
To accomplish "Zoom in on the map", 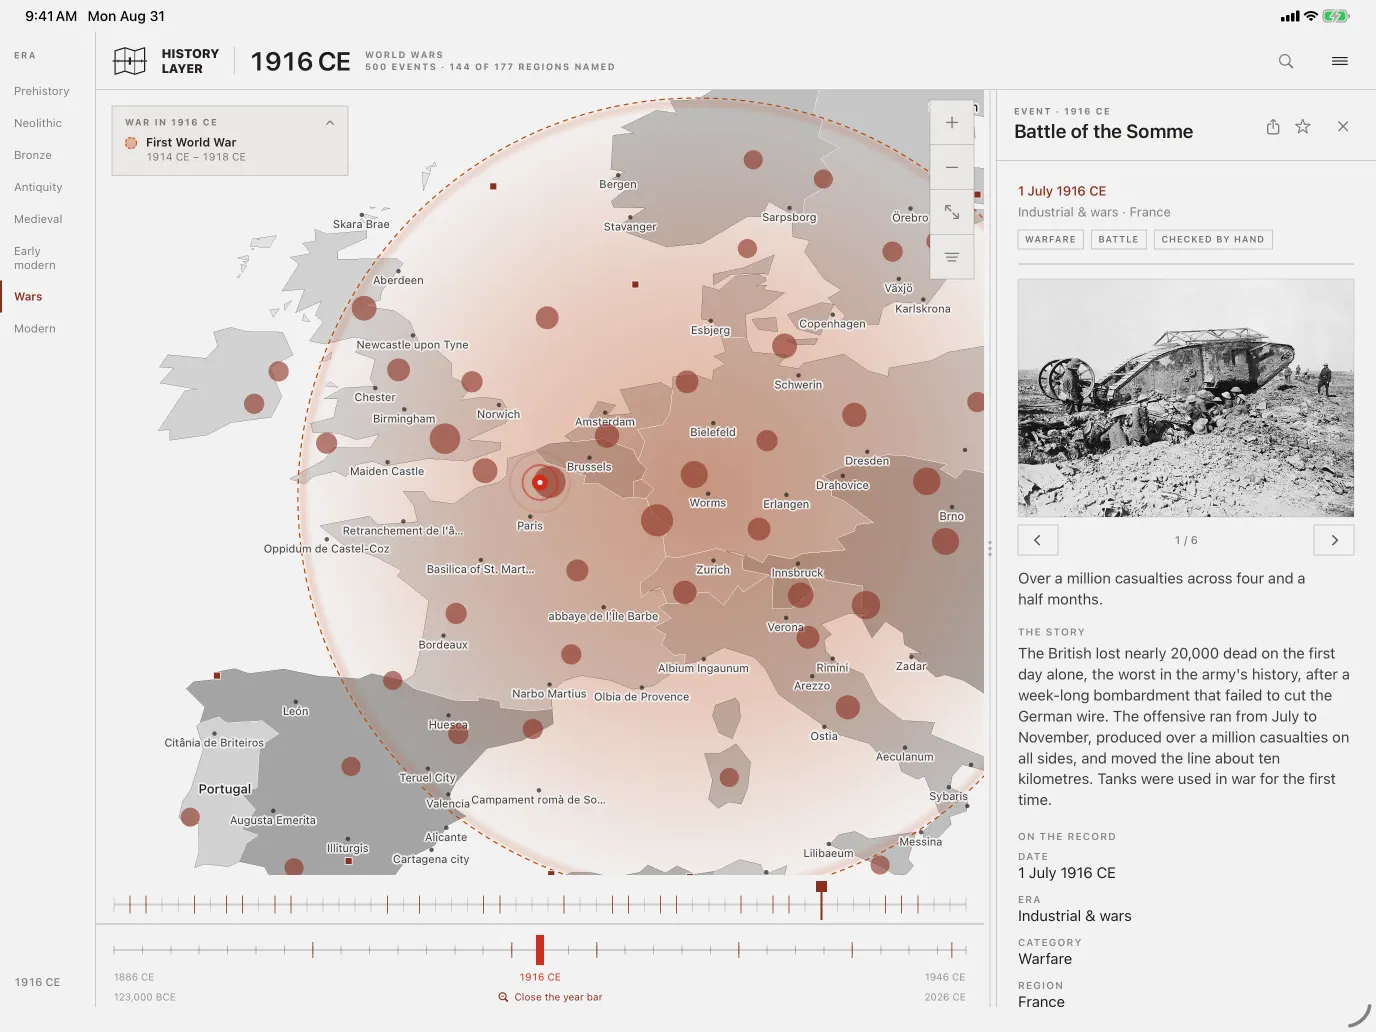I will 952,123.
